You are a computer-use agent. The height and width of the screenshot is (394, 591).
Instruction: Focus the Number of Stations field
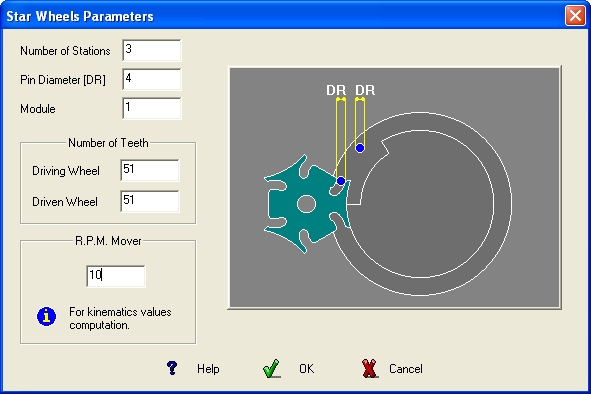click(152, 50)
